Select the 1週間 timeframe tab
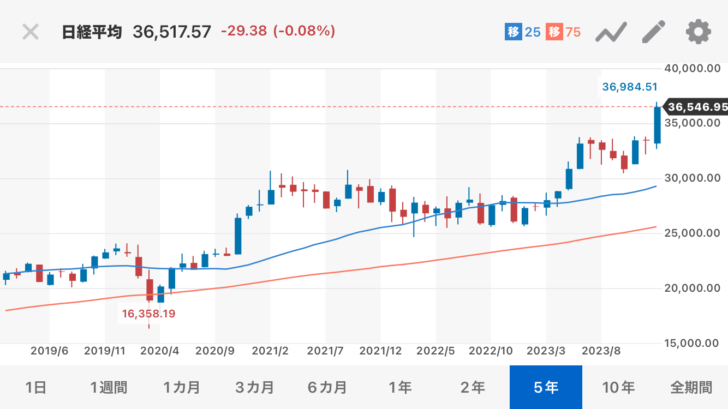The height and width of the screenshot is (409, 728). click(x=108, y=387)
